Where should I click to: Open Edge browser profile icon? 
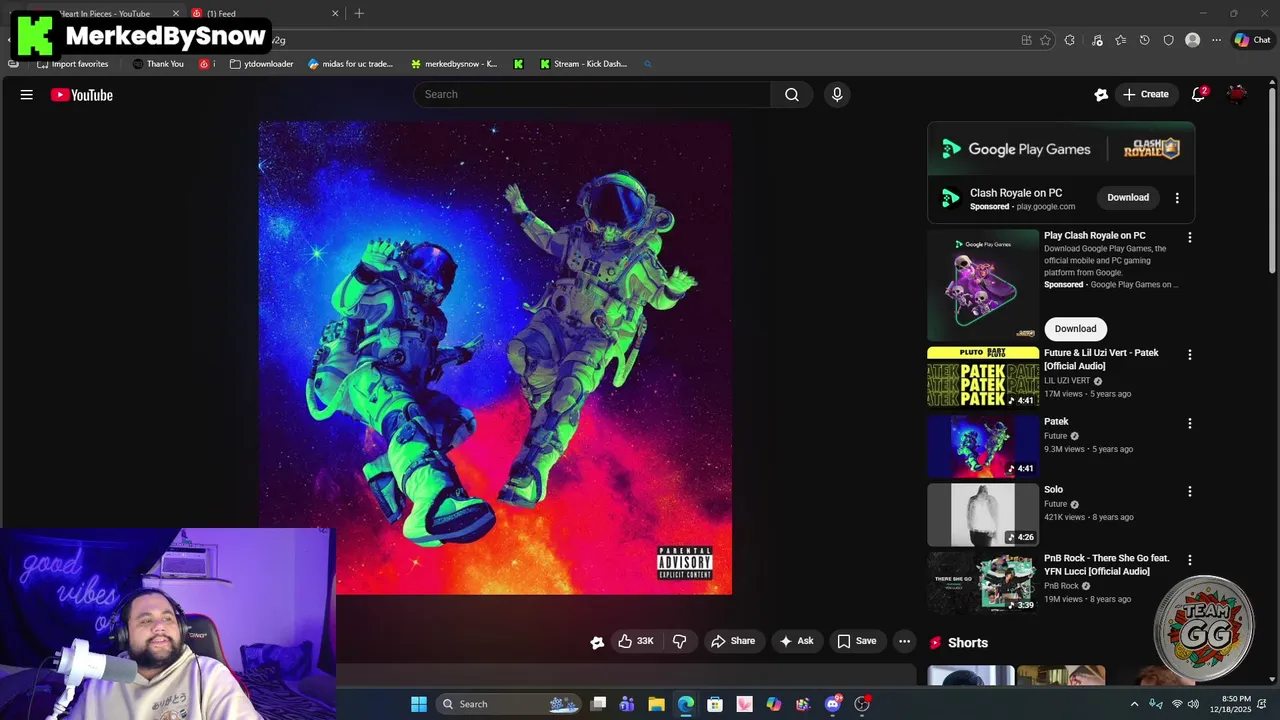[1192, 40]
